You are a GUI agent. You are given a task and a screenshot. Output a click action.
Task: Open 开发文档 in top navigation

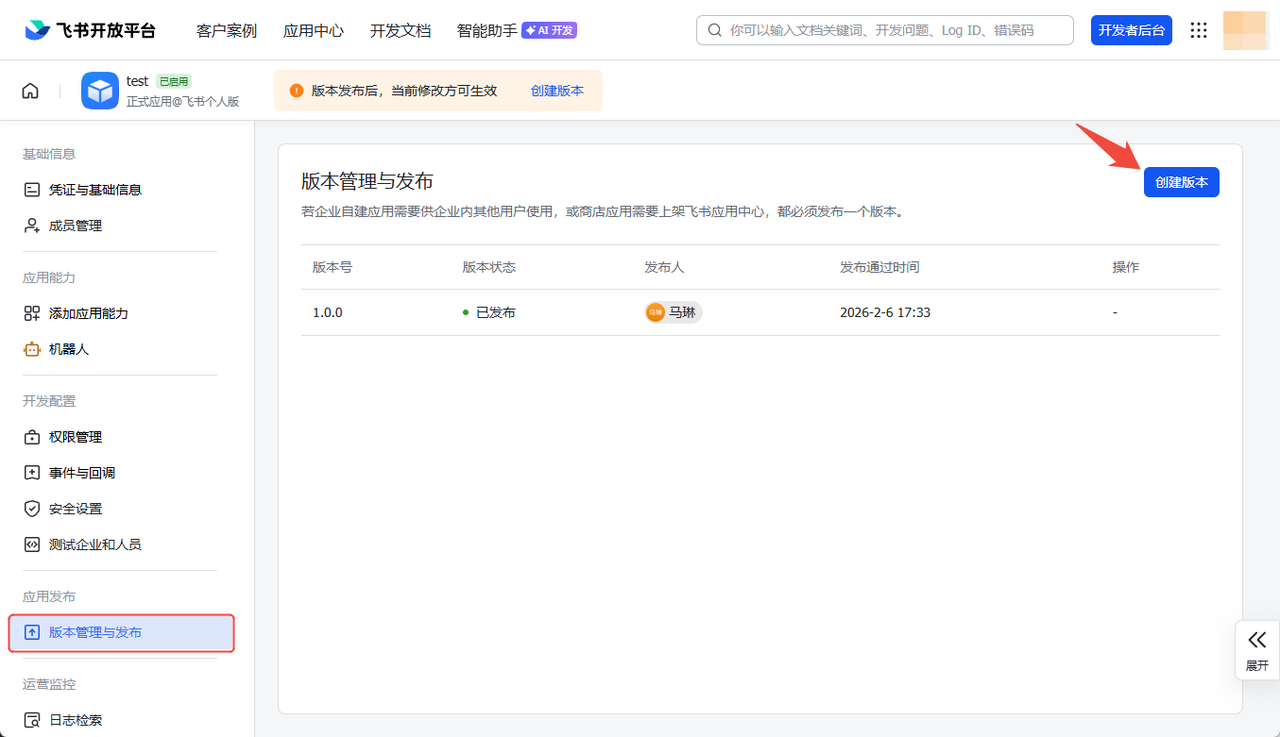400,31
